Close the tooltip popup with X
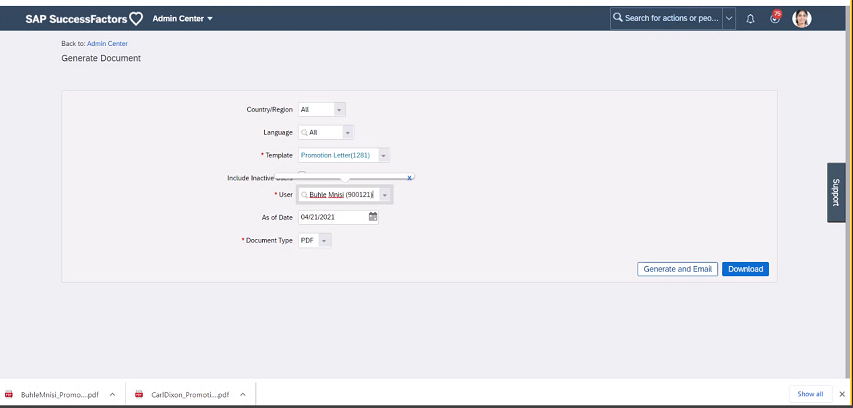Screen dimensions: 853x408 coord(409,178)
